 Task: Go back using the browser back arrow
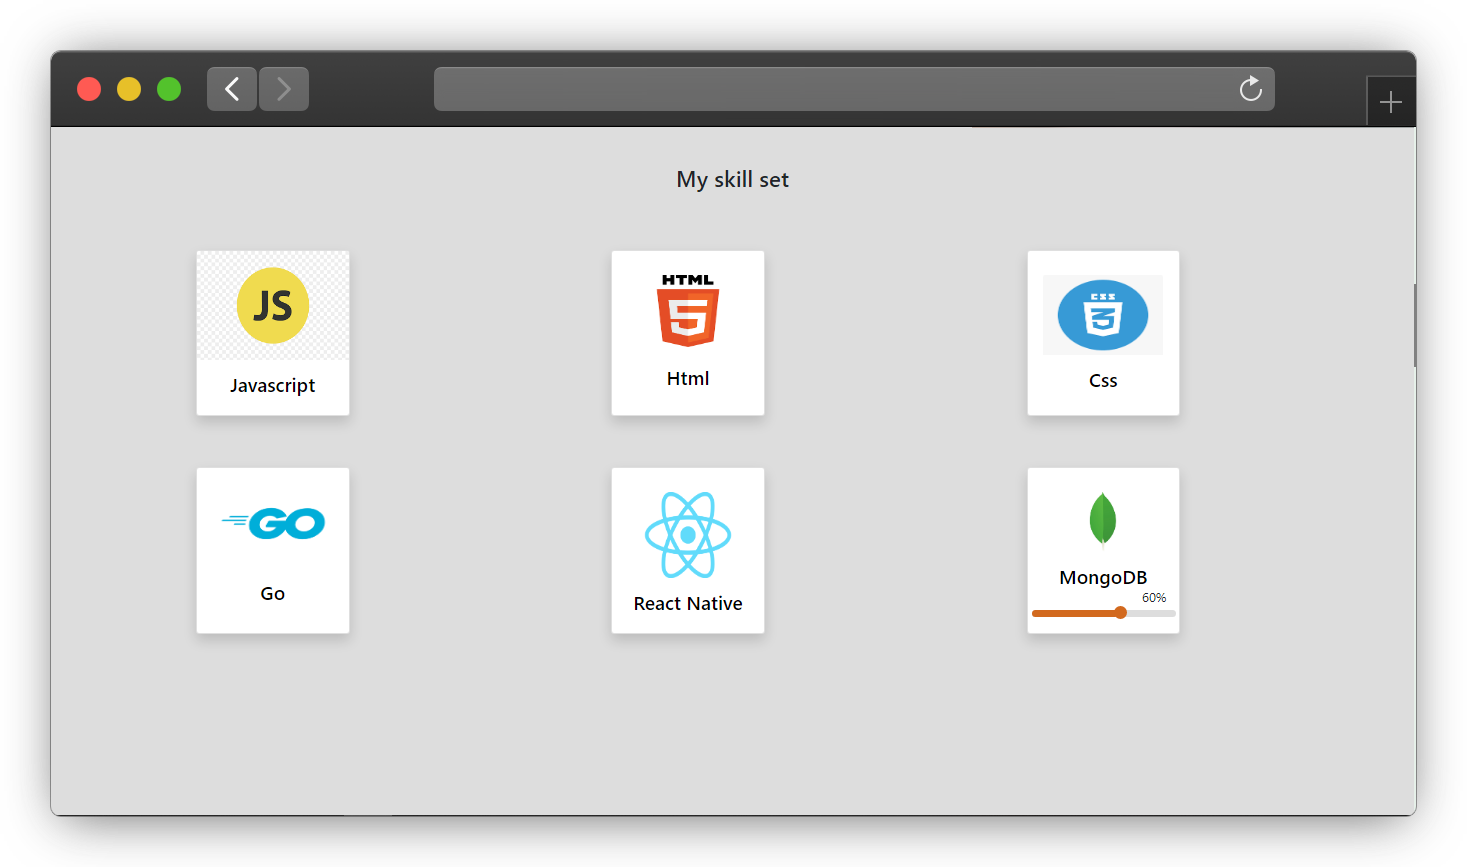(232, 89)
